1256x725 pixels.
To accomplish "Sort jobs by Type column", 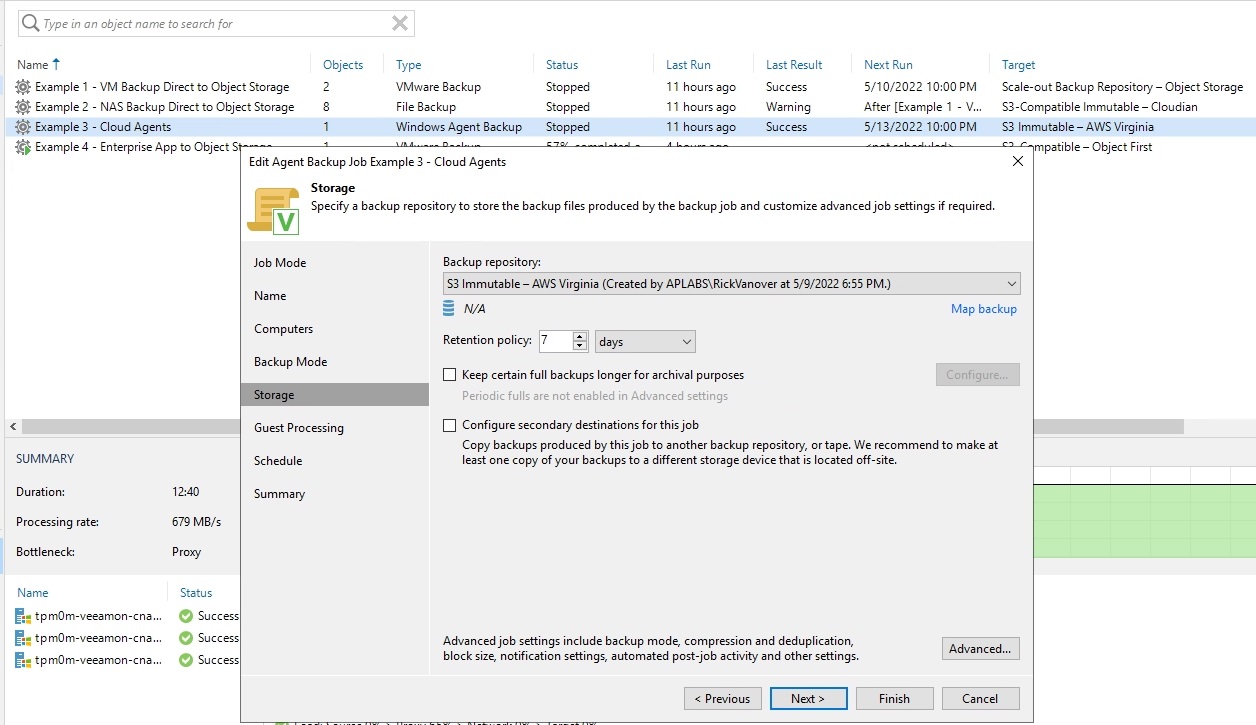I will pyautogui.click(x=408, y=65).
